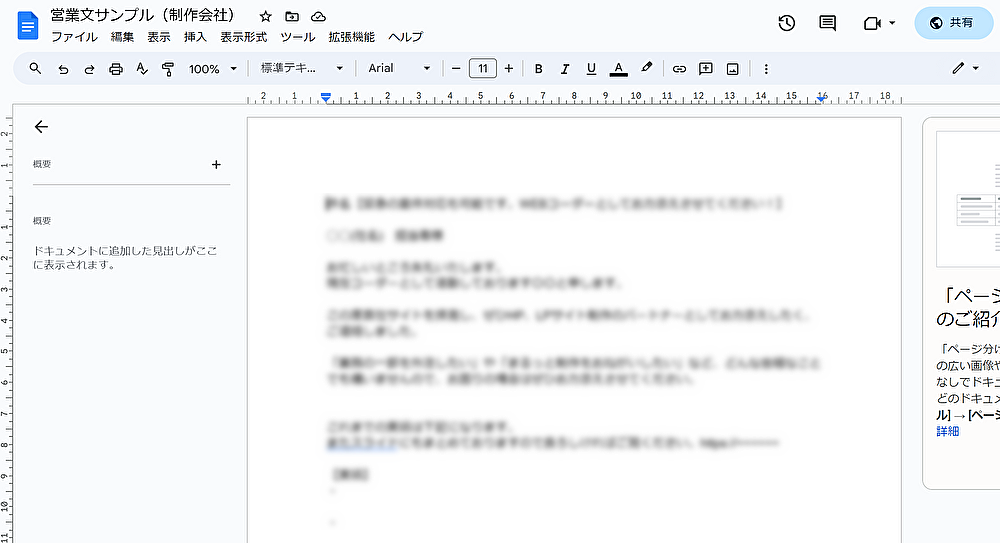Viewport: 1000px width, 543px height.
Task: Insert an image from toolbar
Action: click(x=733, y=69)
